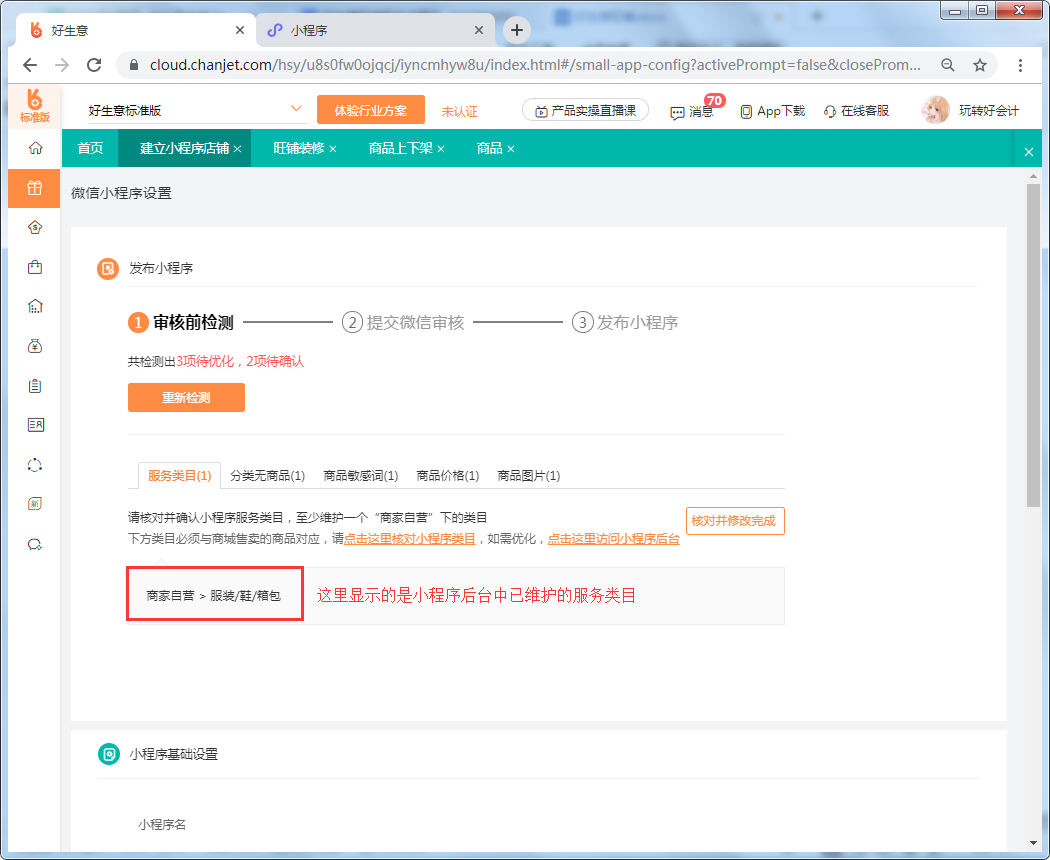Click the browser address bar URL
This screenshot has height=860, width=1050.
pyautogui.click(x=534, y=65)
